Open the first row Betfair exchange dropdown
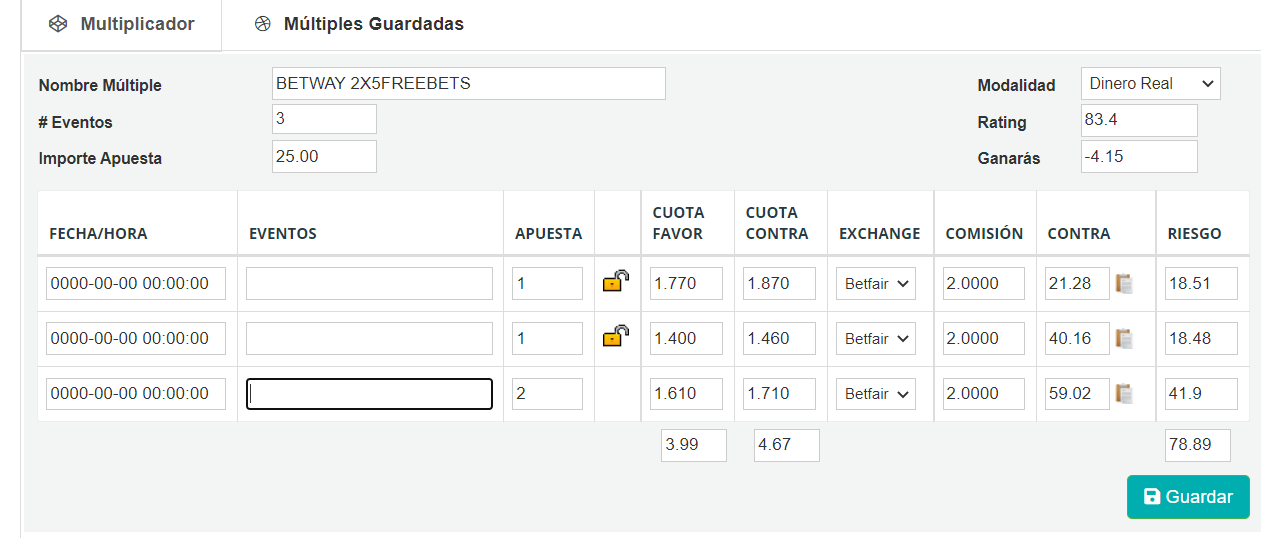The image size is (1261, 540). (x=876, y=284)
